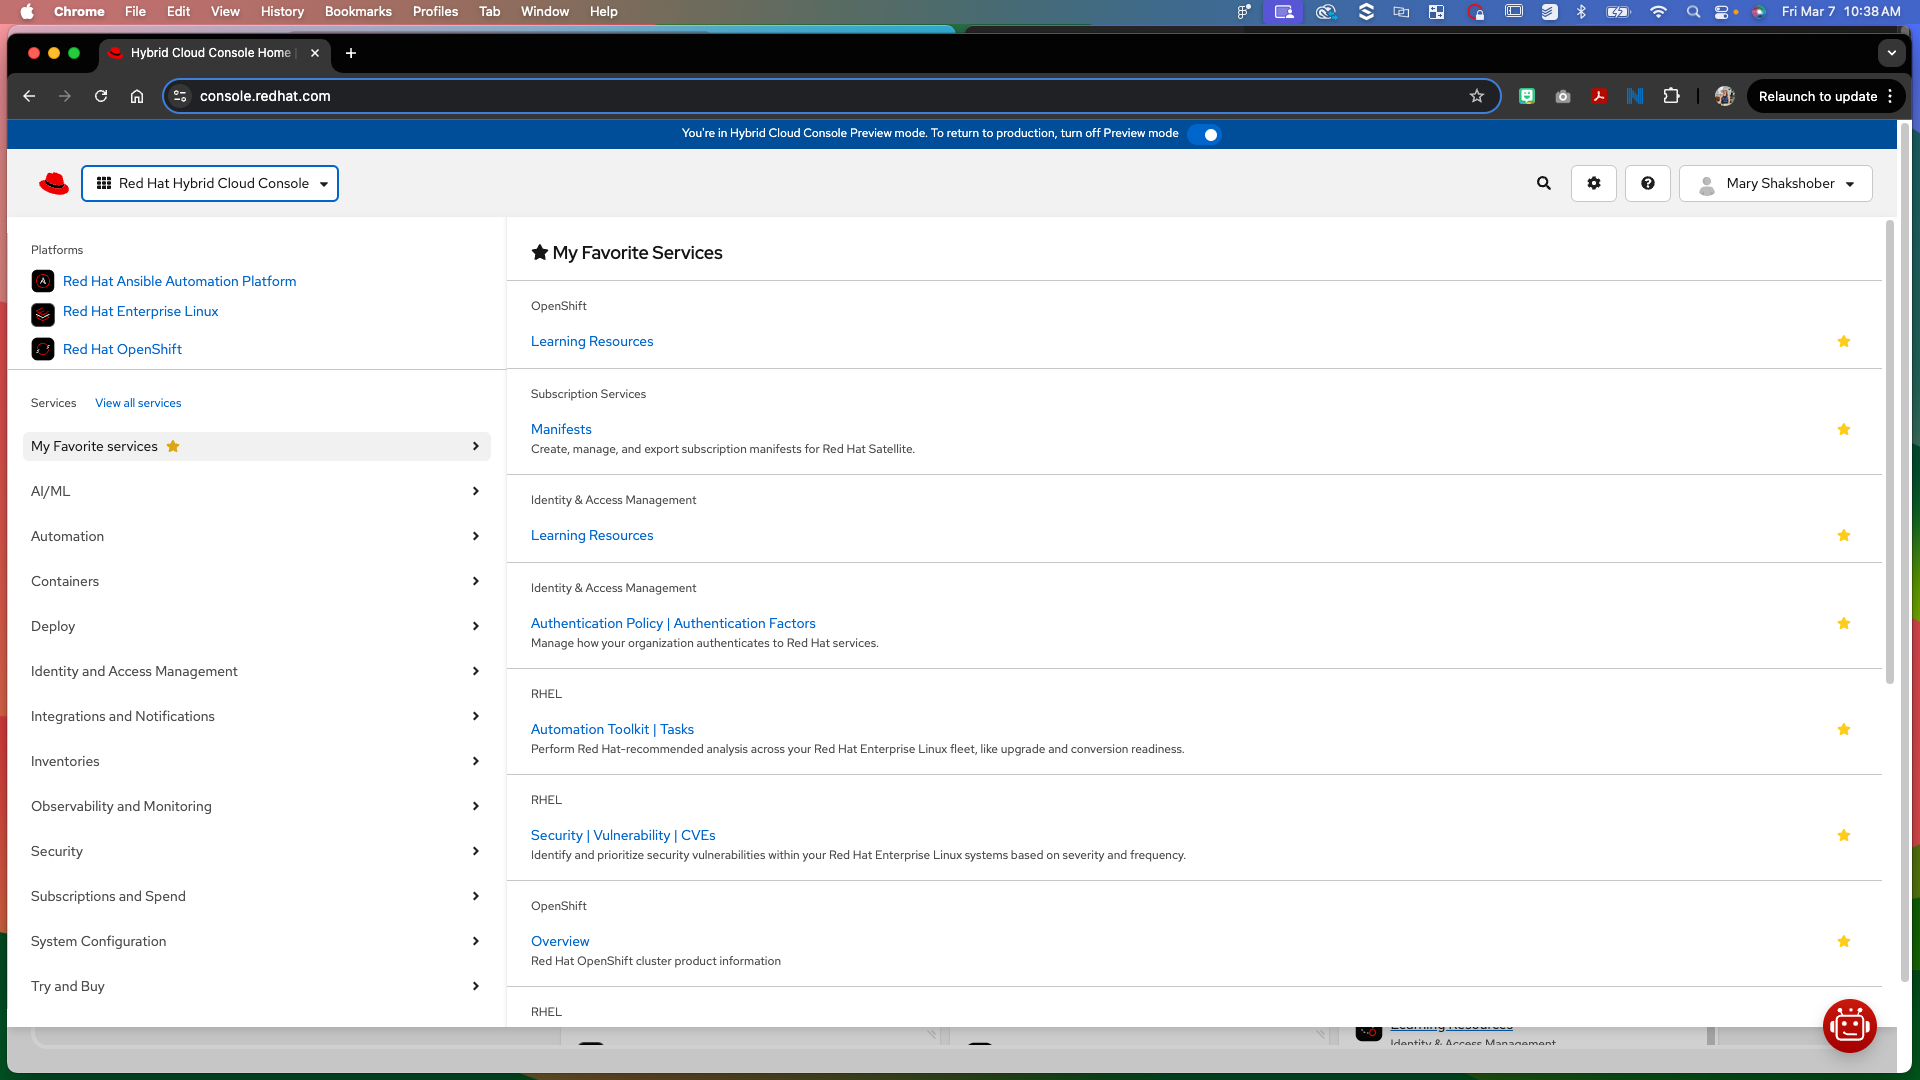Open the Mary Shakshober user menu
The width and height of the screenshot is (1920, 1080).
[x=1776, y=183]
